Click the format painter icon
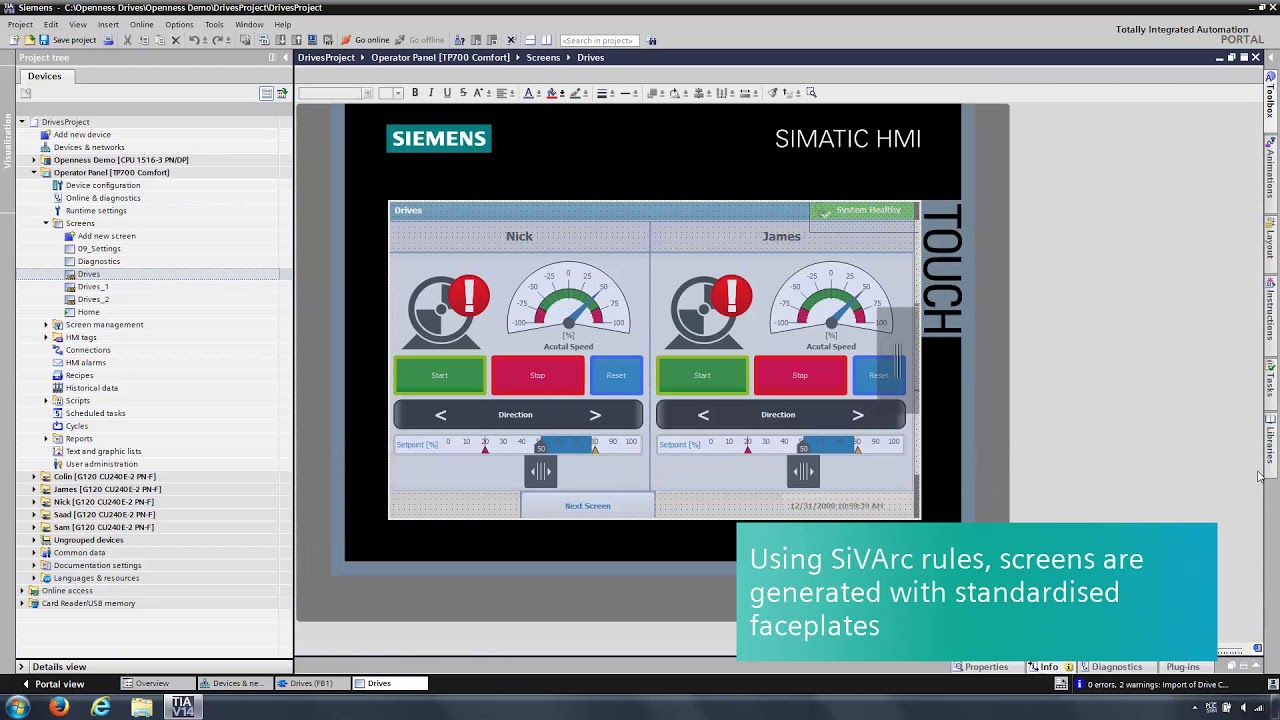 772,92
